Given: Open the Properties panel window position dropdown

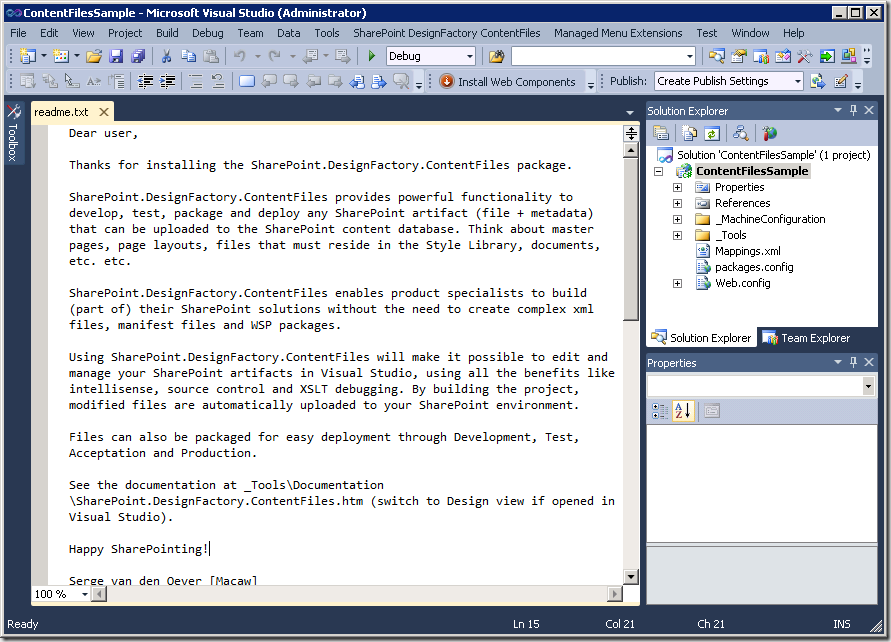Looking at the screenshot, I should 838,362.
